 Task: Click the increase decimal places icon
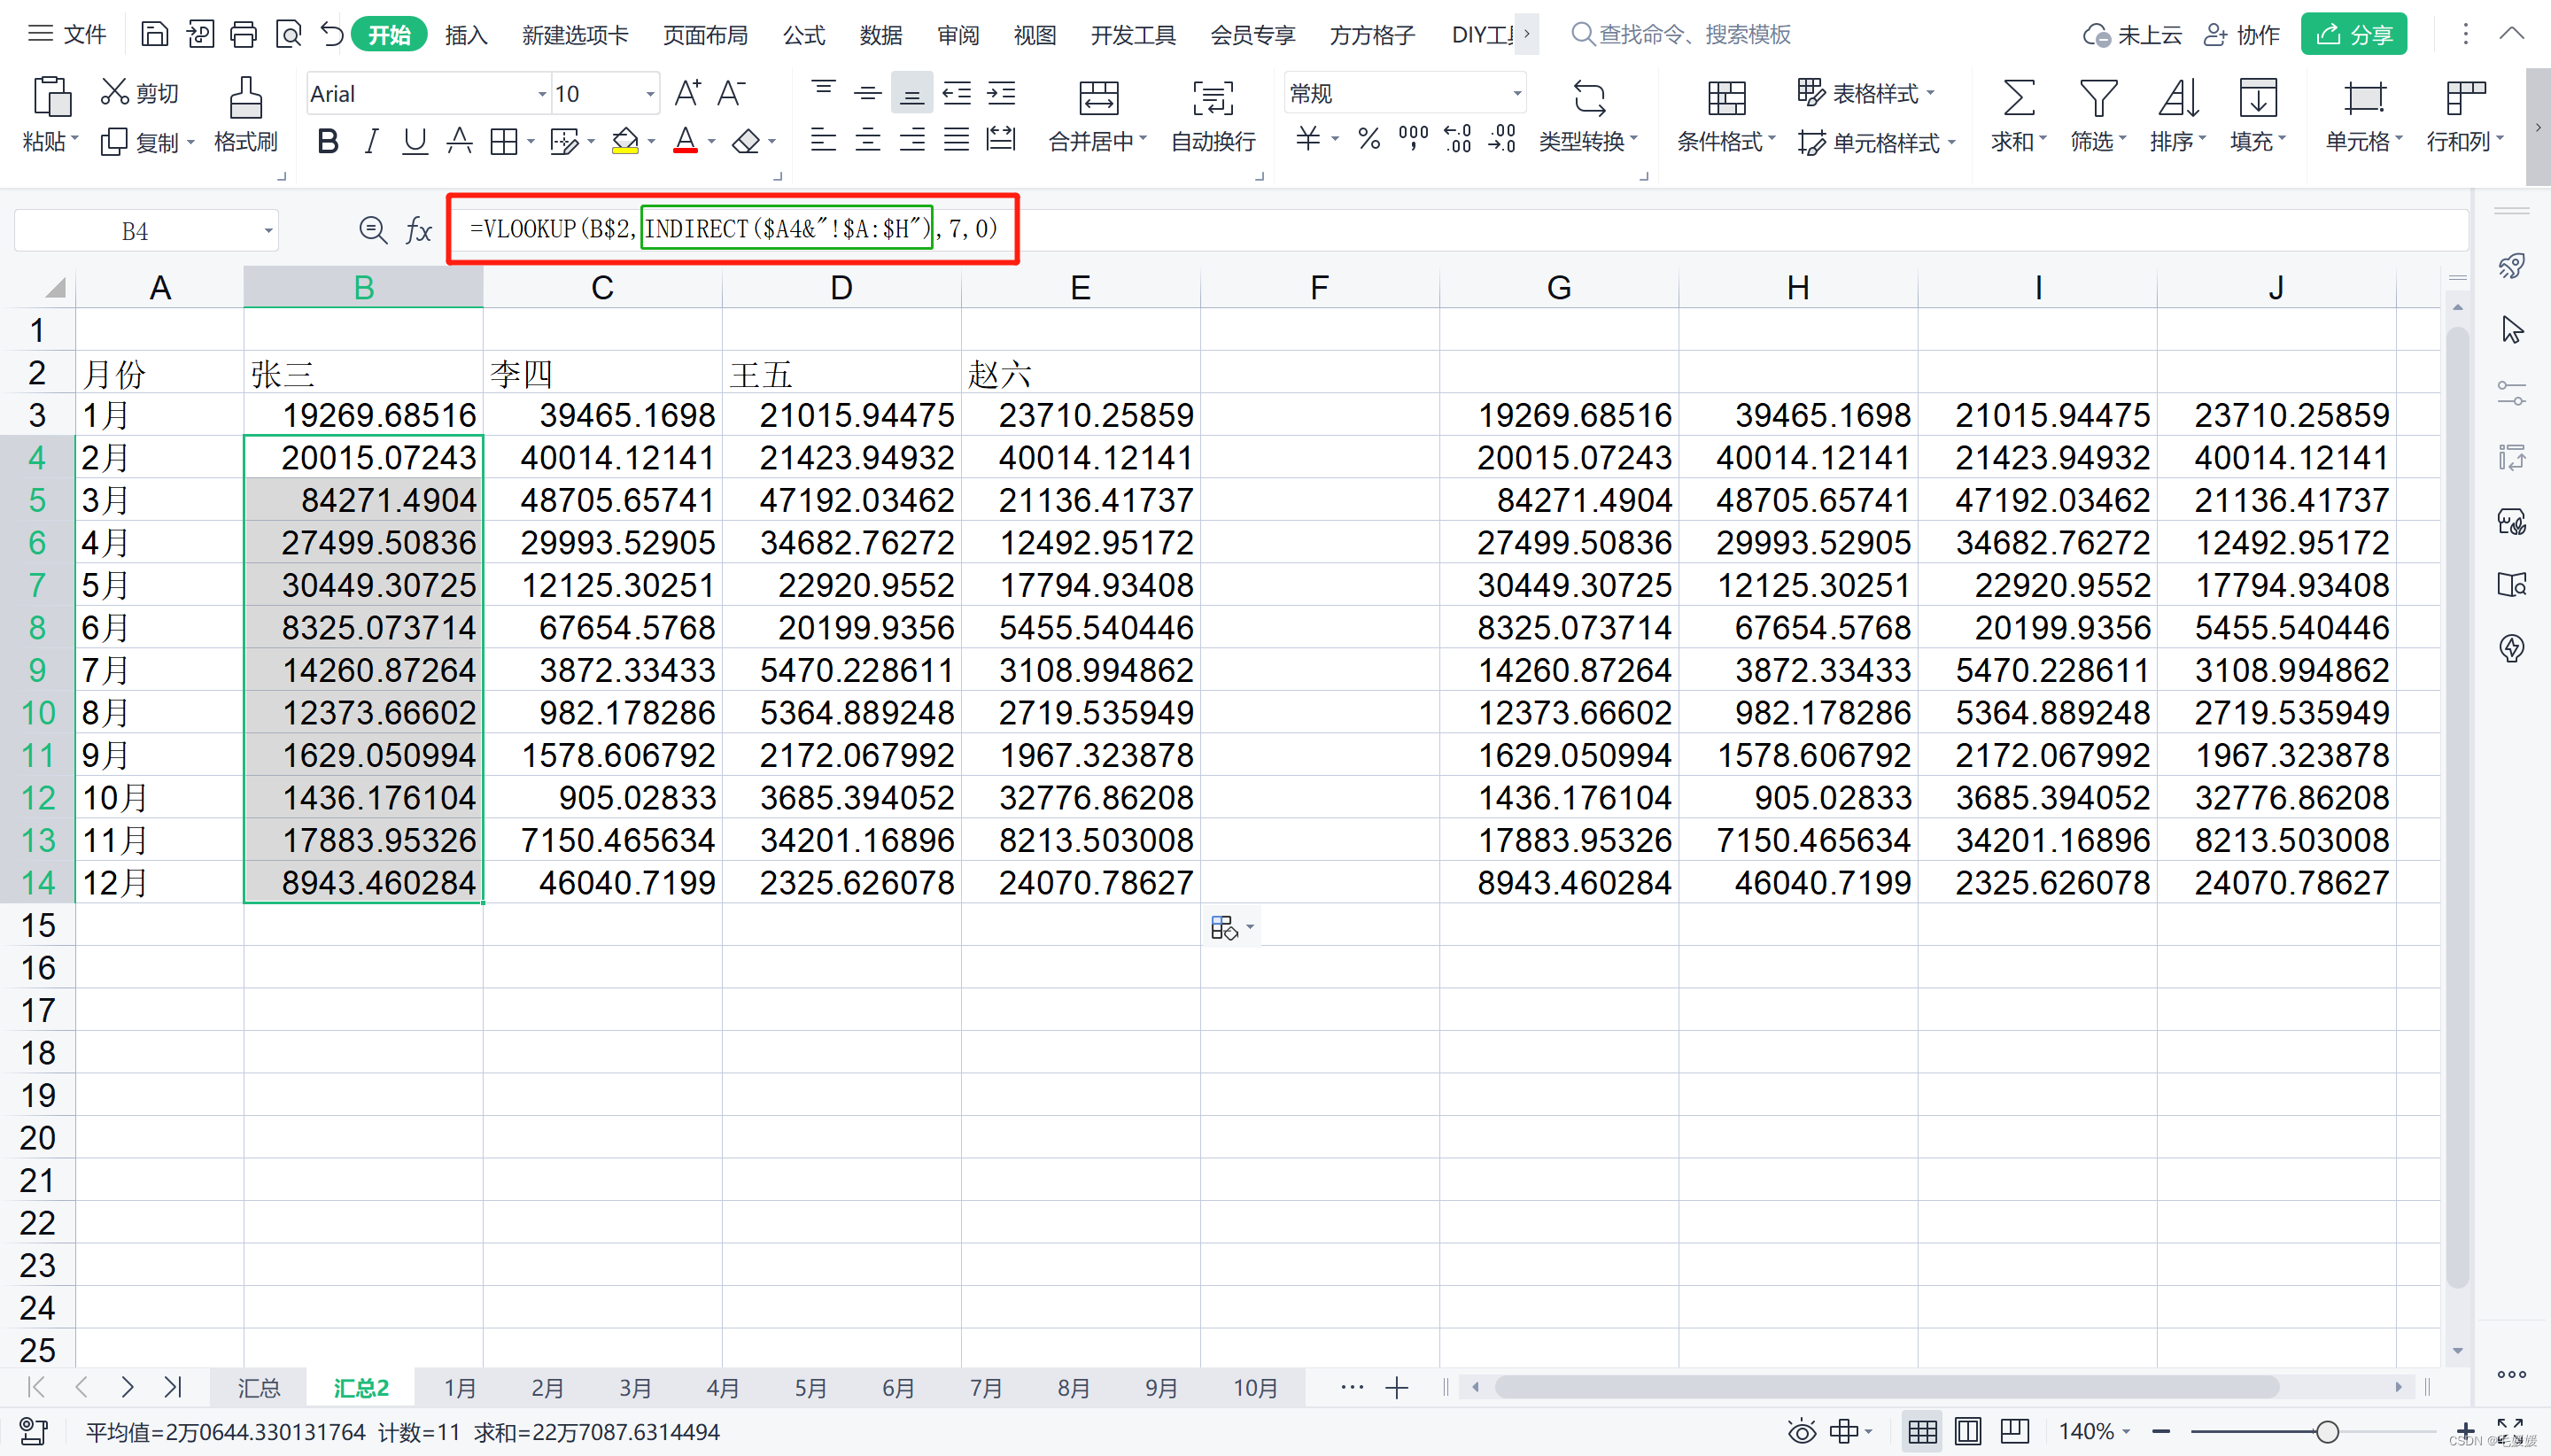(x=1458, y=139)
